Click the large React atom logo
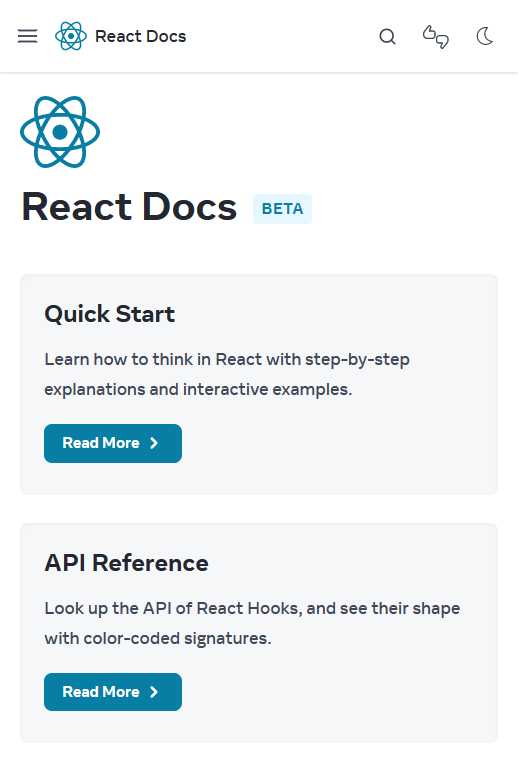Image resolution: width=518 pixels, height=769 pixels. click(60, 132)
